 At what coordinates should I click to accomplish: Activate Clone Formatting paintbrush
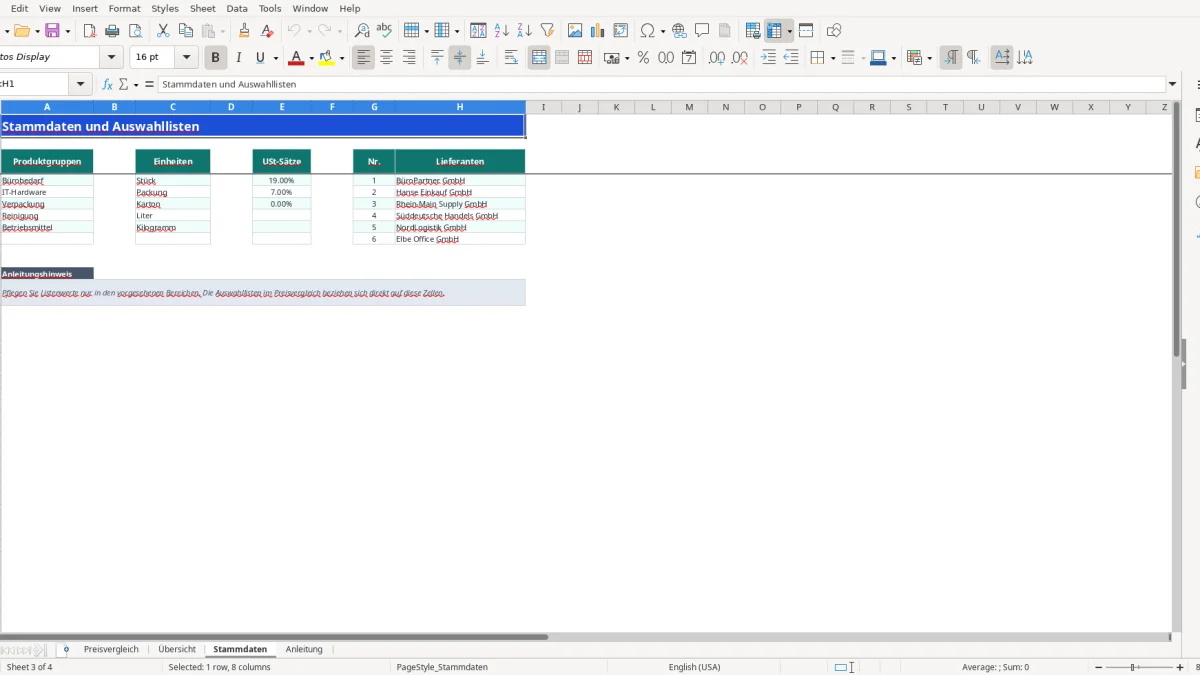(244, 31)
